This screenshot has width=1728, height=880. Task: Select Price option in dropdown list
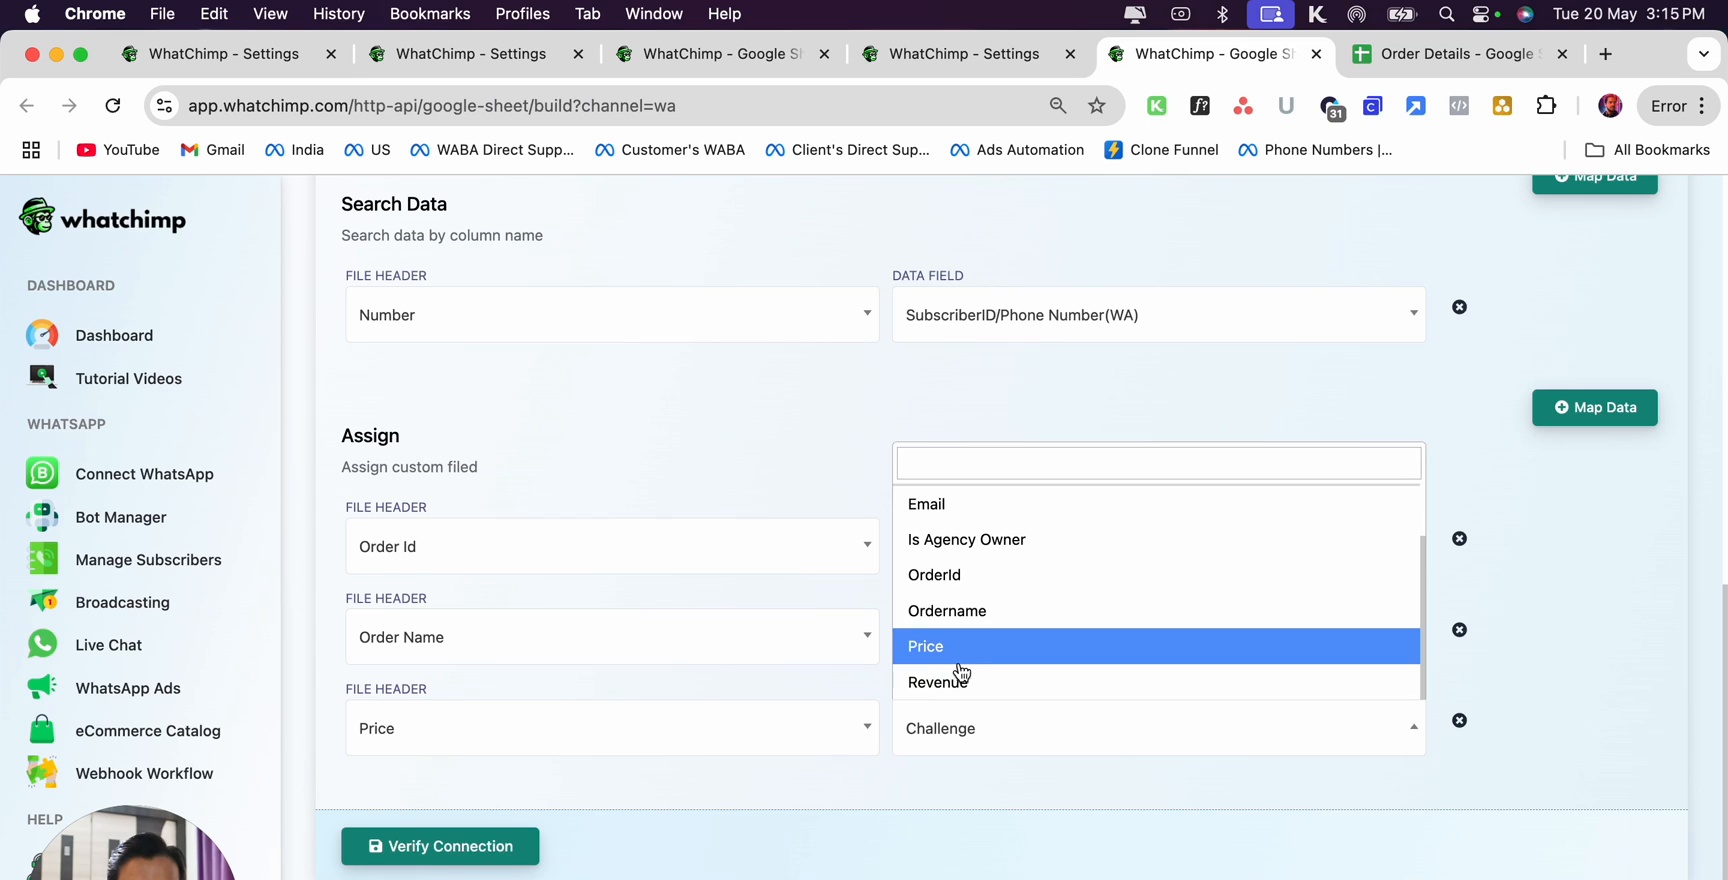1156,646
